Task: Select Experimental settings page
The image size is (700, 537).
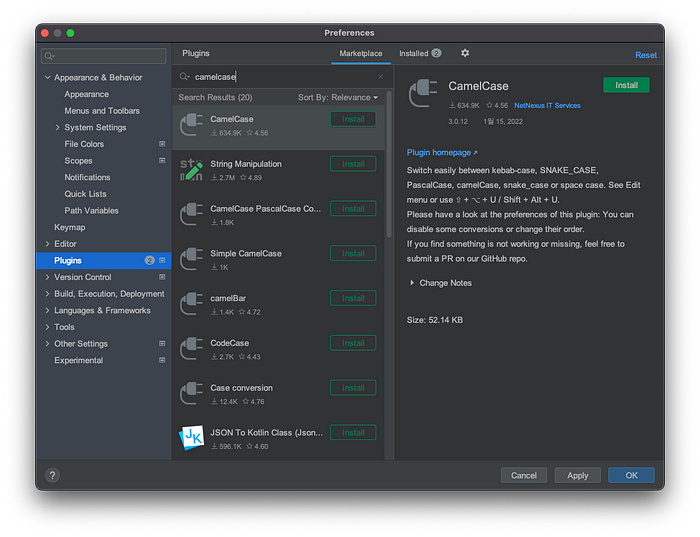Action: (x=79, y=360)
